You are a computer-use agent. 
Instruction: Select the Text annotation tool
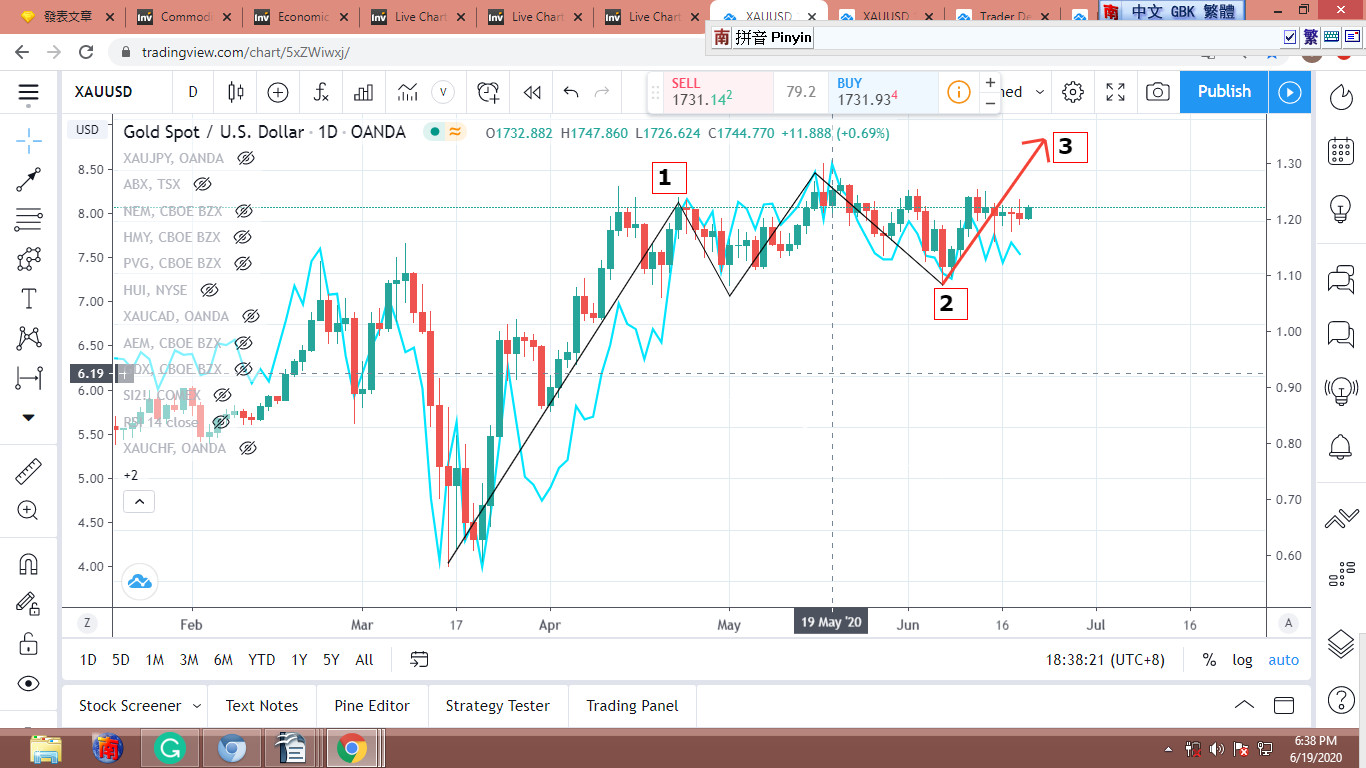(28, 298)
